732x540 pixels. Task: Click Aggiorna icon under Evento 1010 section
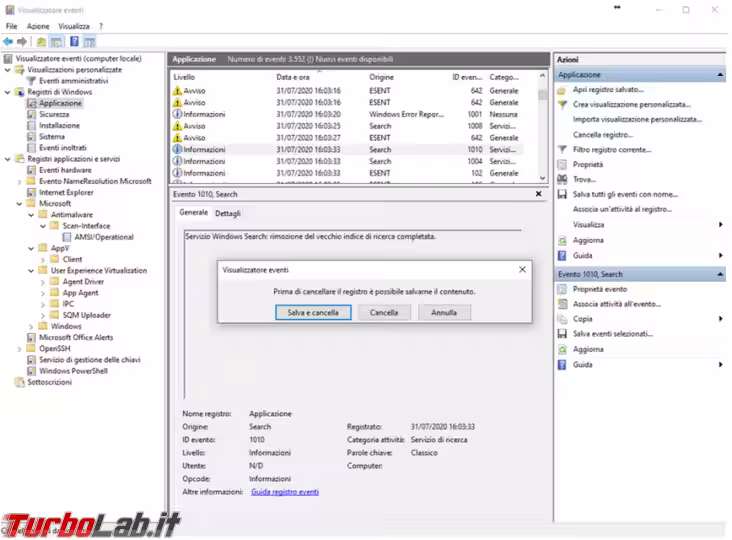[562, 350]
